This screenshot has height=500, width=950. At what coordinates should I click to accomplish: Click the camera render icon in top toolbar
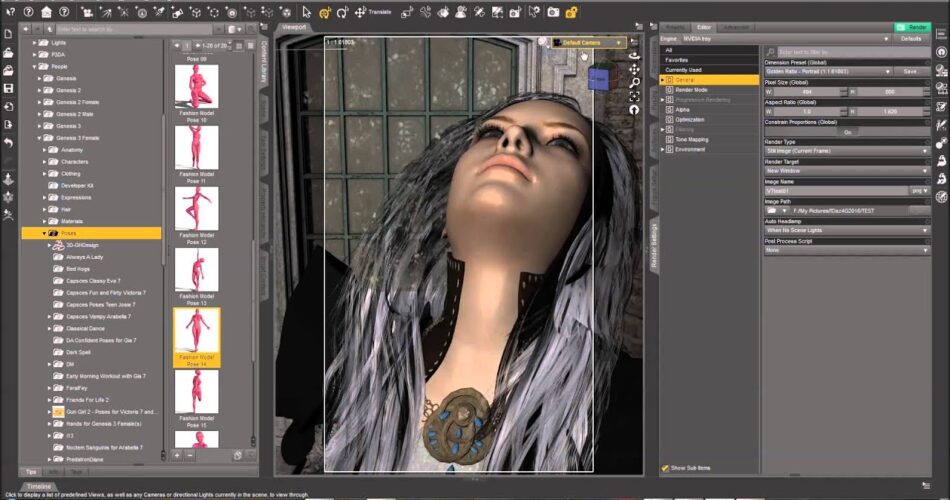553,13
